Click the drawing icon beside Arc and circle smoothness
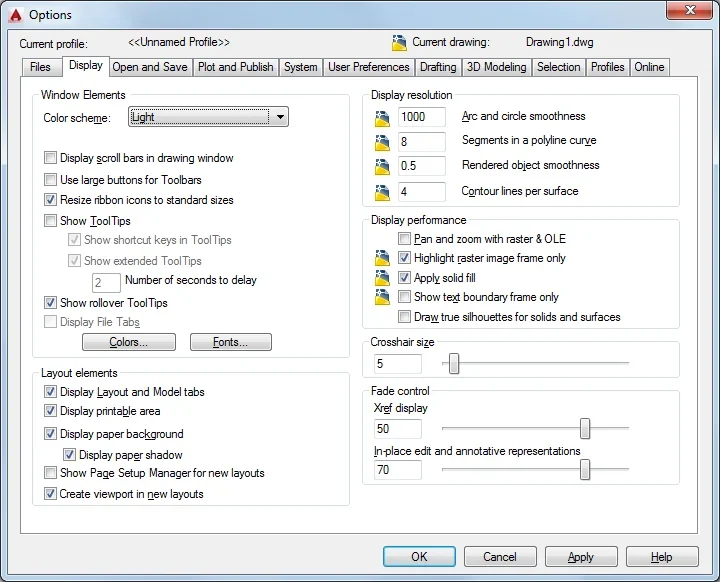Image resolution: width=720 pixels, height=582 pixels. click(x=382, y=119)
